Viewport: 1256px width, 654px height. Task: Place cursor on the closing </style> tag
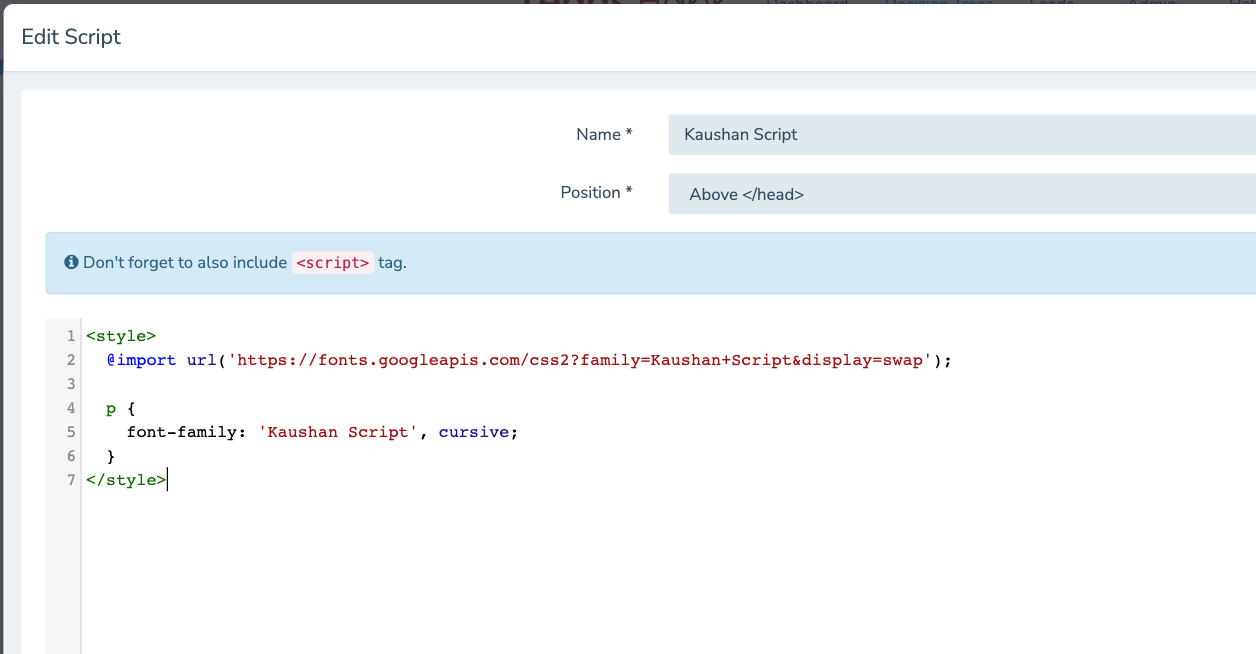pyautogui.click(x=126, y=480)
